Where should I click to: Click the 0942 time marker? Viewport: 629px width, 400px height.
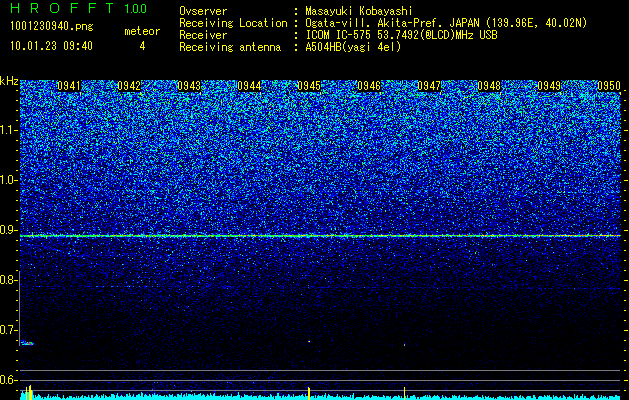point(129,86)
